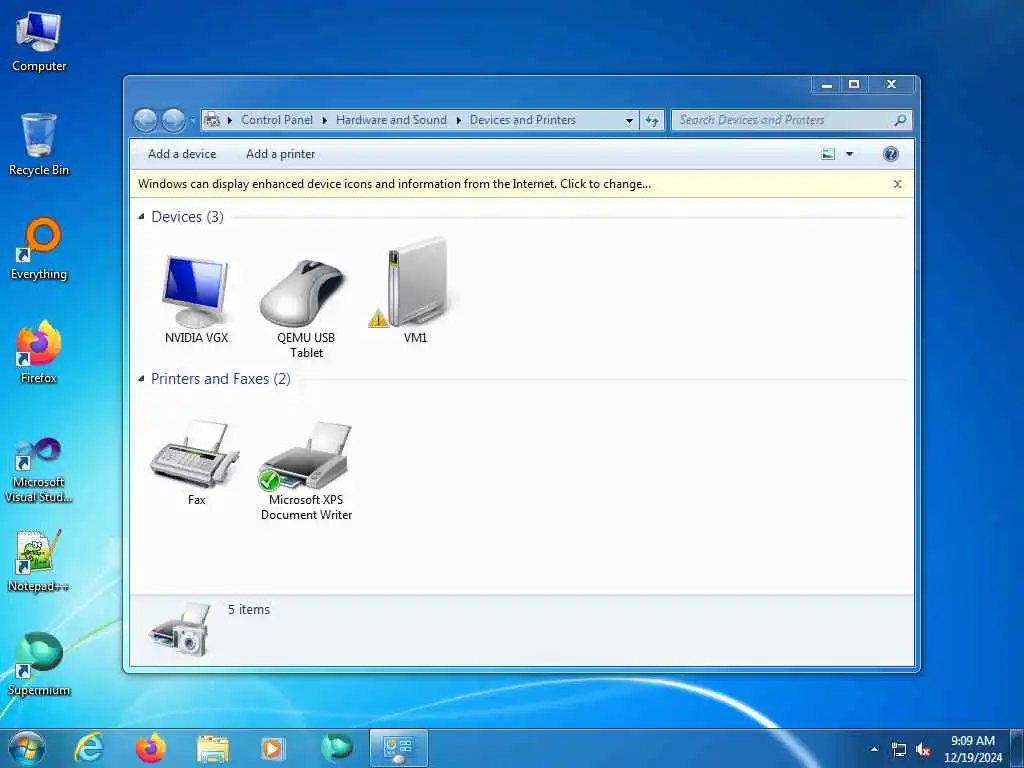
Task: Minimize the Devices and Printers window
Action: pyautogui.click(x=827, y=85)
